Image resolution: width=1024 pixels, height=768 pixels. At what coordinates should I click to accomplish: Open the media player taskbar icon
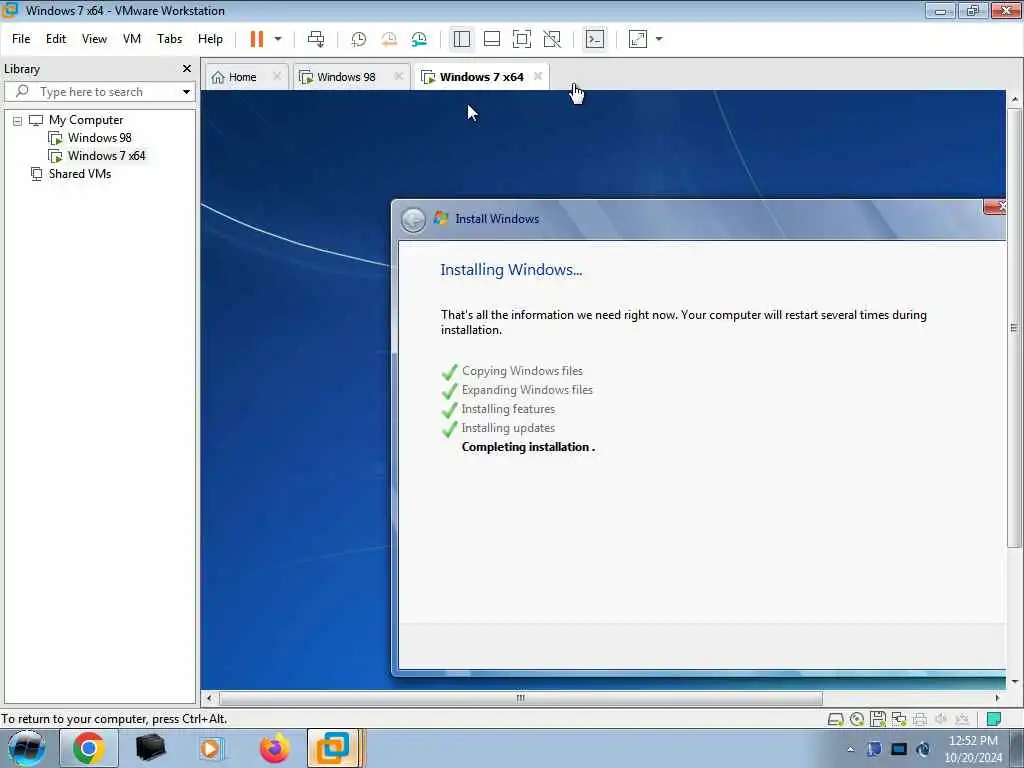point(211,748)
